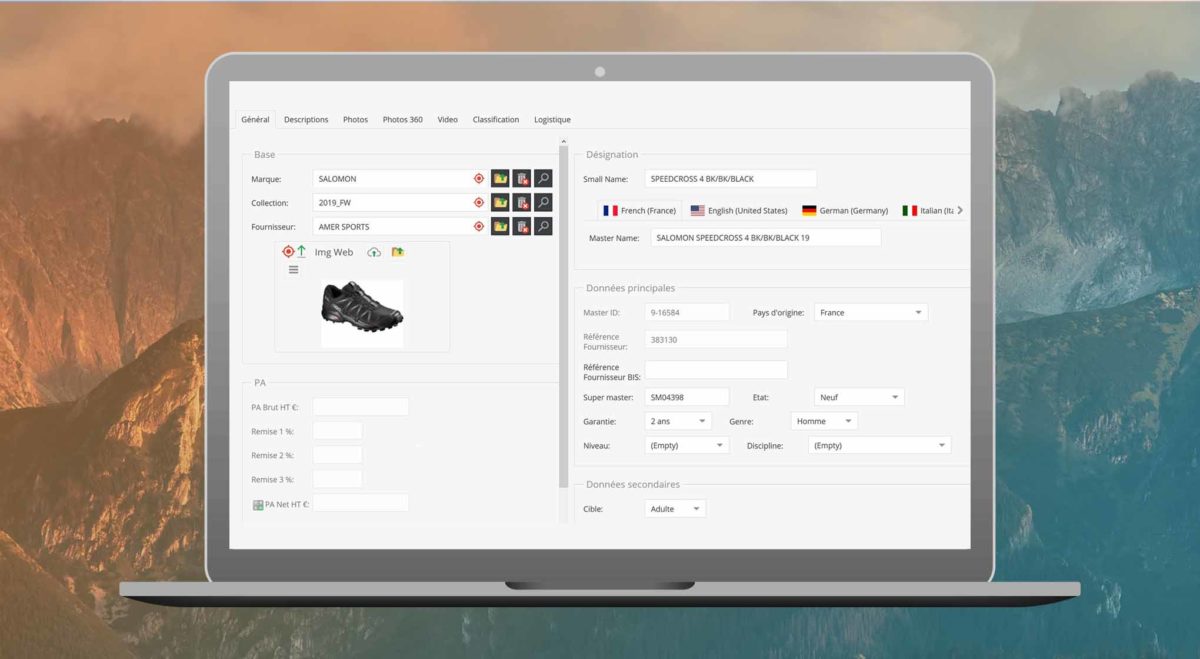Open the Logistique tab
This screenshot has height=659, width=1200.
552,119
